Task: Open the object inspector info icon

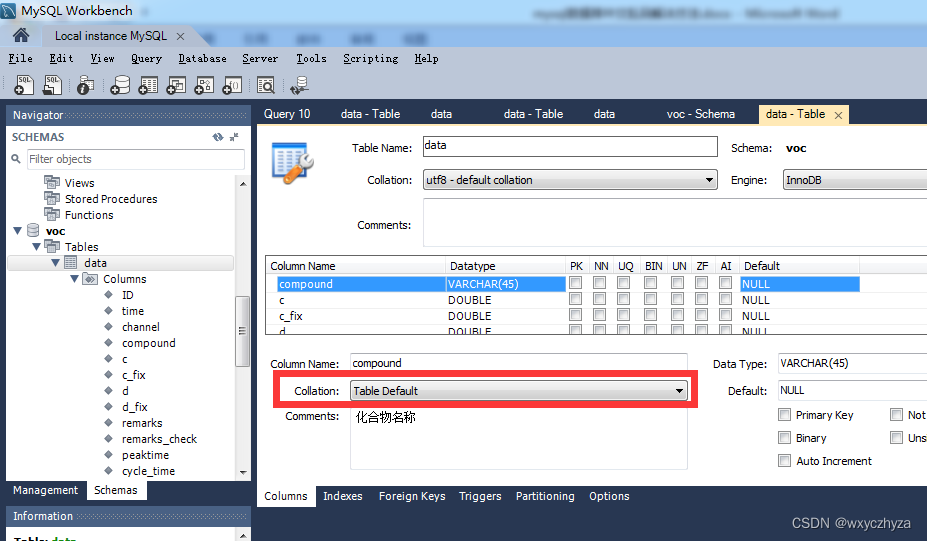Action: click(85, 85)
